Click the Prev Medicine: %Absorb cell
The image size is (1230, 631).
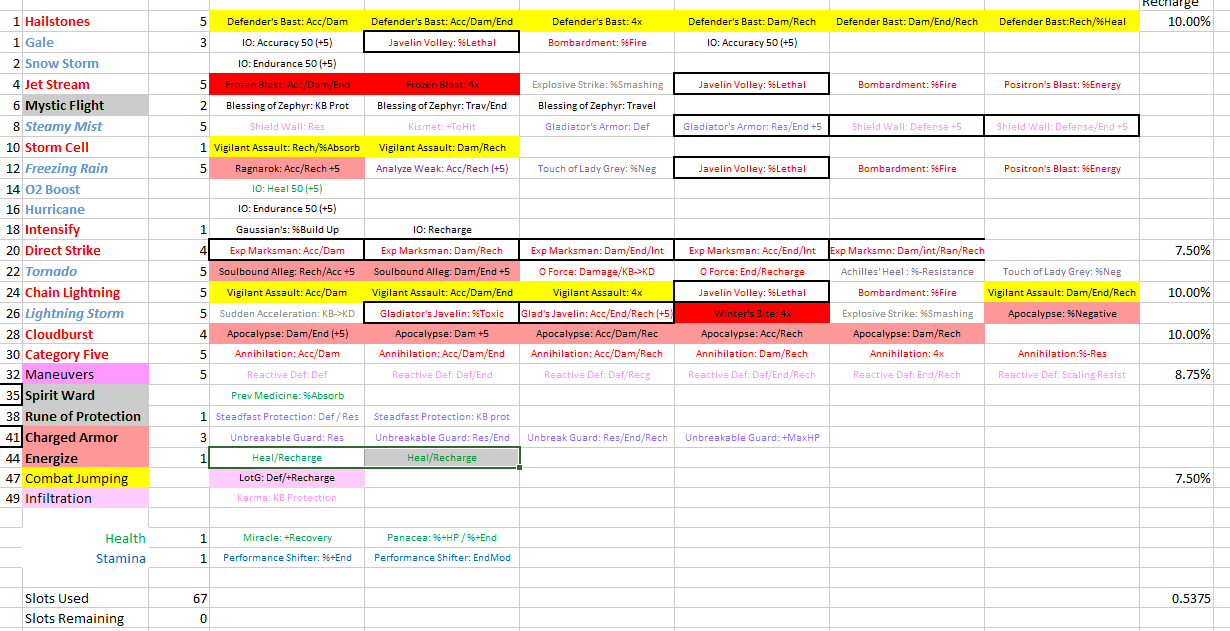tap(287, 395)
